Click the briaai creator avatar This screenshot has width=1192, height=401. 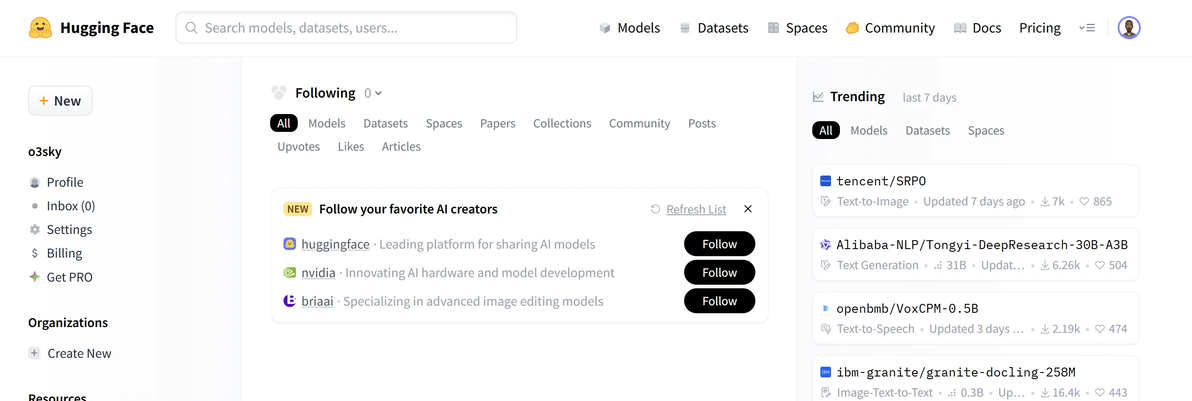click(x=289, y=301)
